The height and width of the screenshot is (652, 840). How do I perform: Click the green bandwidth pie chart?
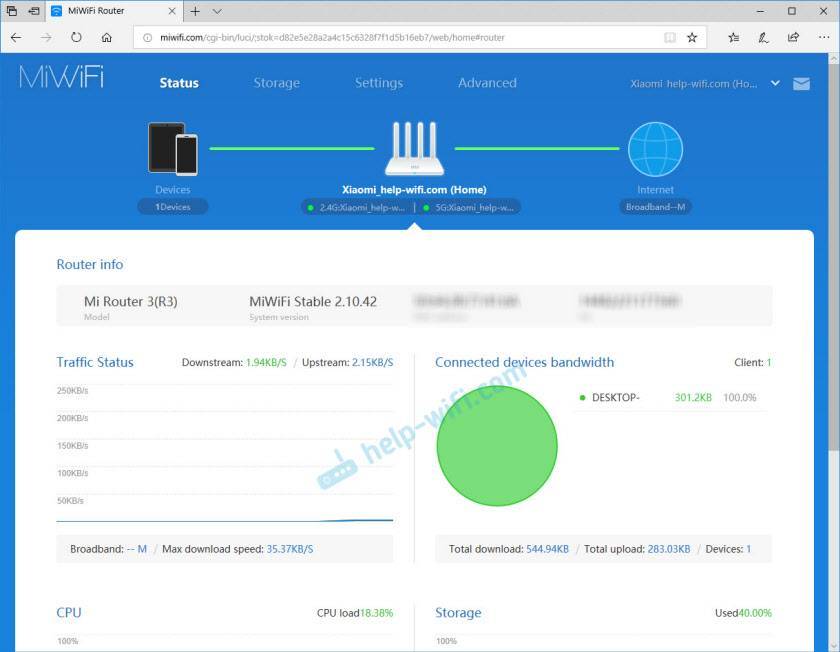pos(497,445)
